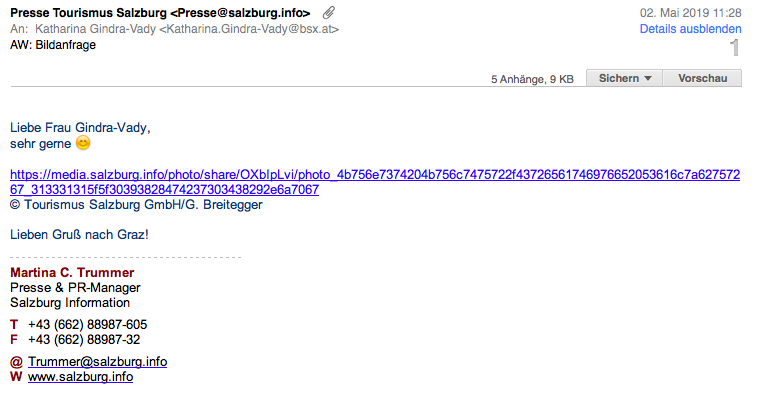Open the media.salzburg.info photo share link
762x395 pixels.
coord(375,182)
